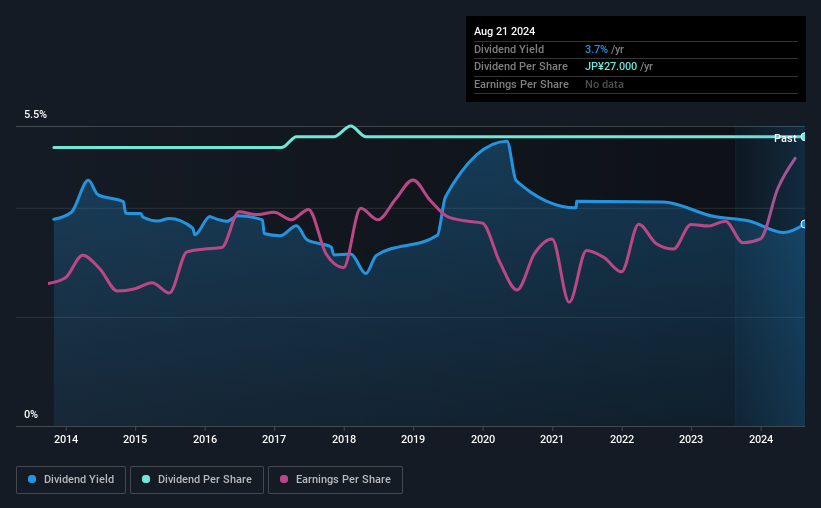821x508 pixels.
Task: Jump to 2020 on the time axis
Action: coord(483,439)
